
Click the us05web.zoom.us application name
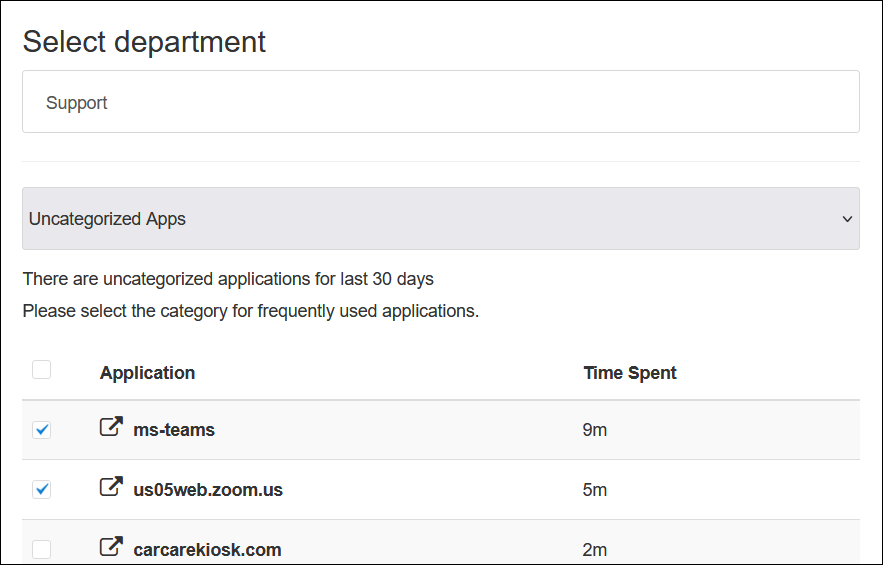(208, 490)
